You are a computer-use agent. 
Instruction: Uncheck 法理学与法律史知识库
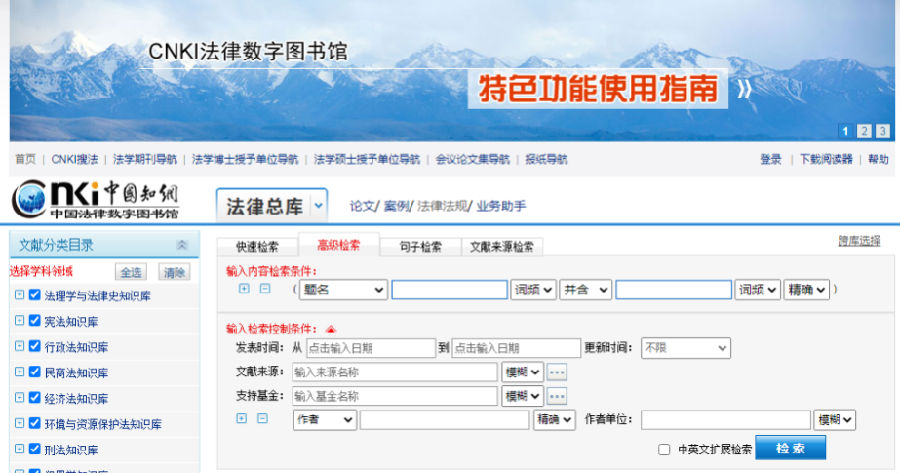tap(34, 295)
